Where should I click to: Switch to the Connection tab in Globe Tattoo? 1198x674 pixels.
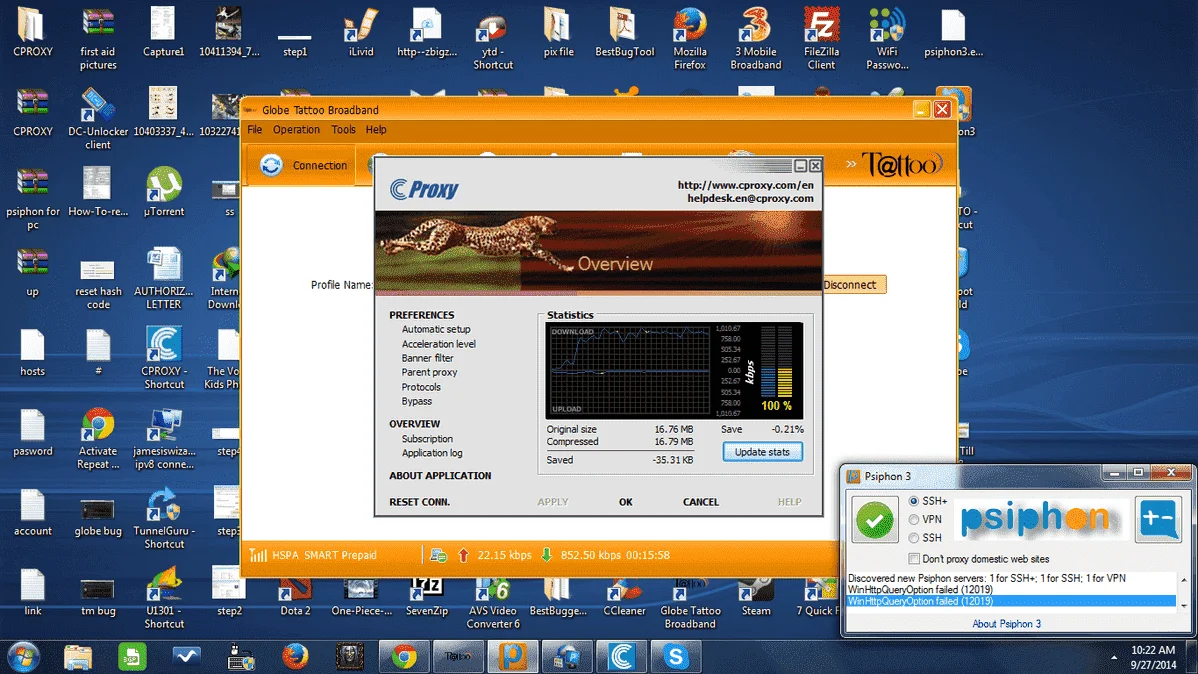pyautogui.click(x=303, y=165)
